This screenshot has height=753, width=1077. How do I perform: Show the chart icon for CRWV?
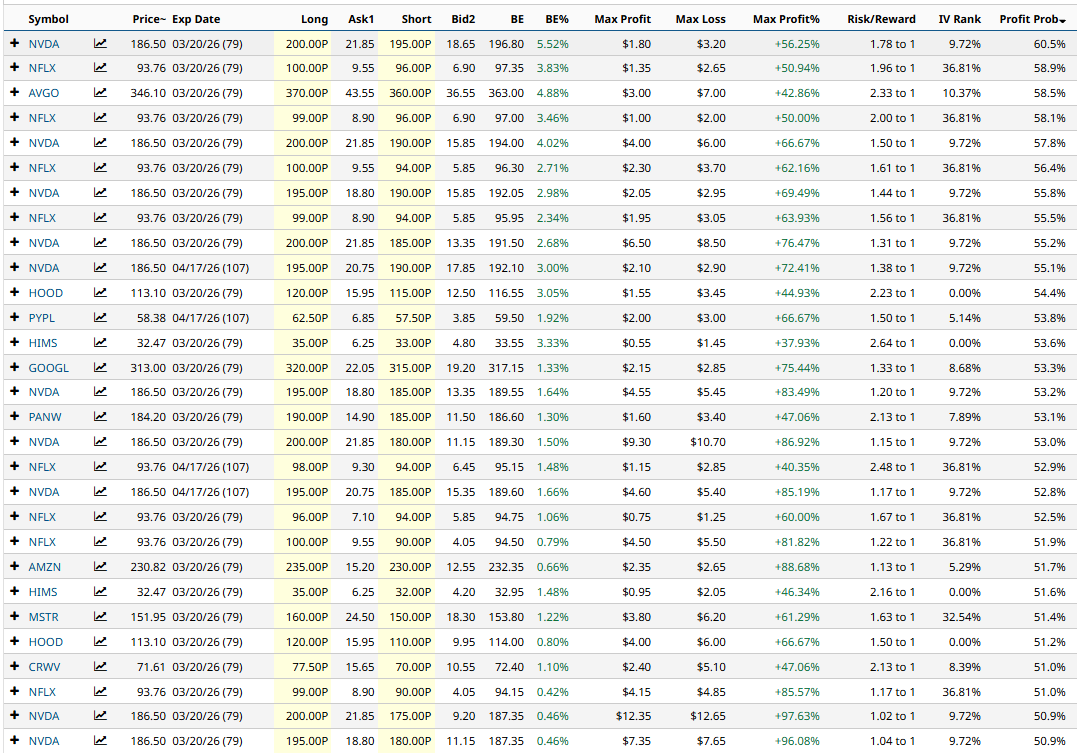(x=100, y=667)
